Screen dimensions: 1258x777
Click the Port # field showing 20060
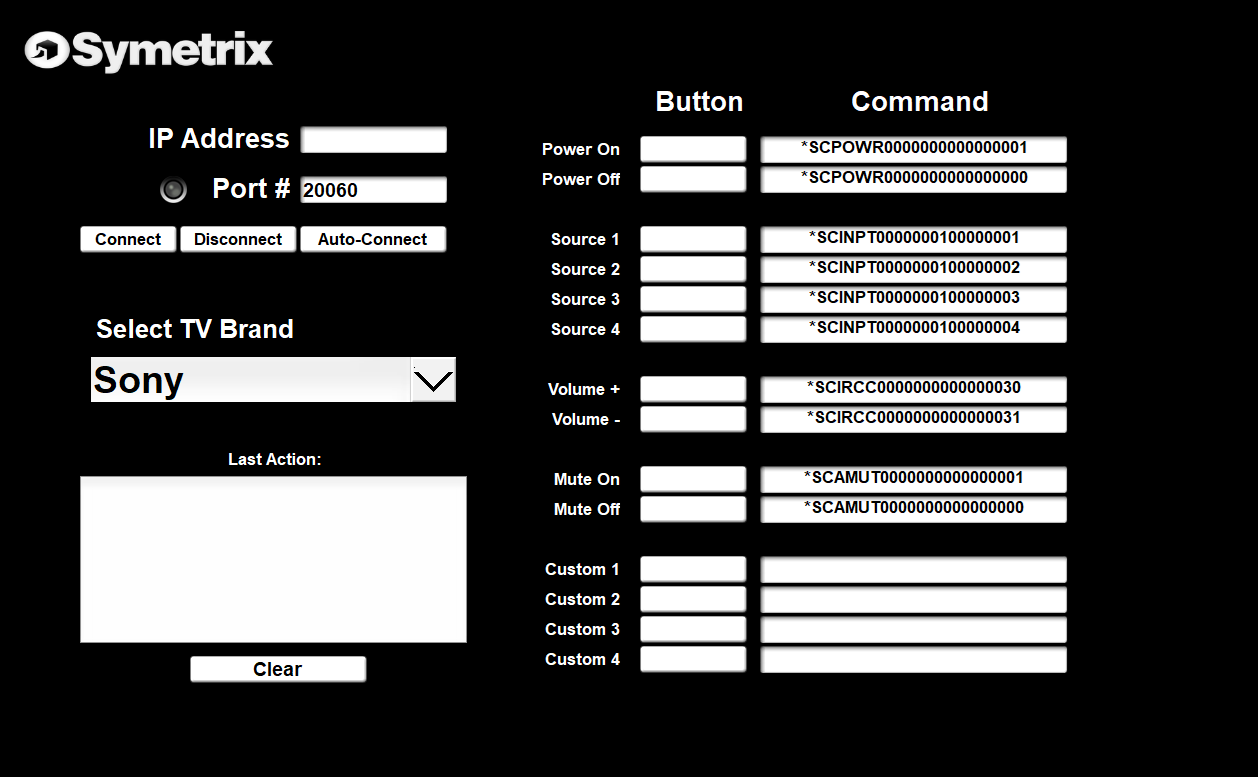pyautogui.click(x=374, y=190)
